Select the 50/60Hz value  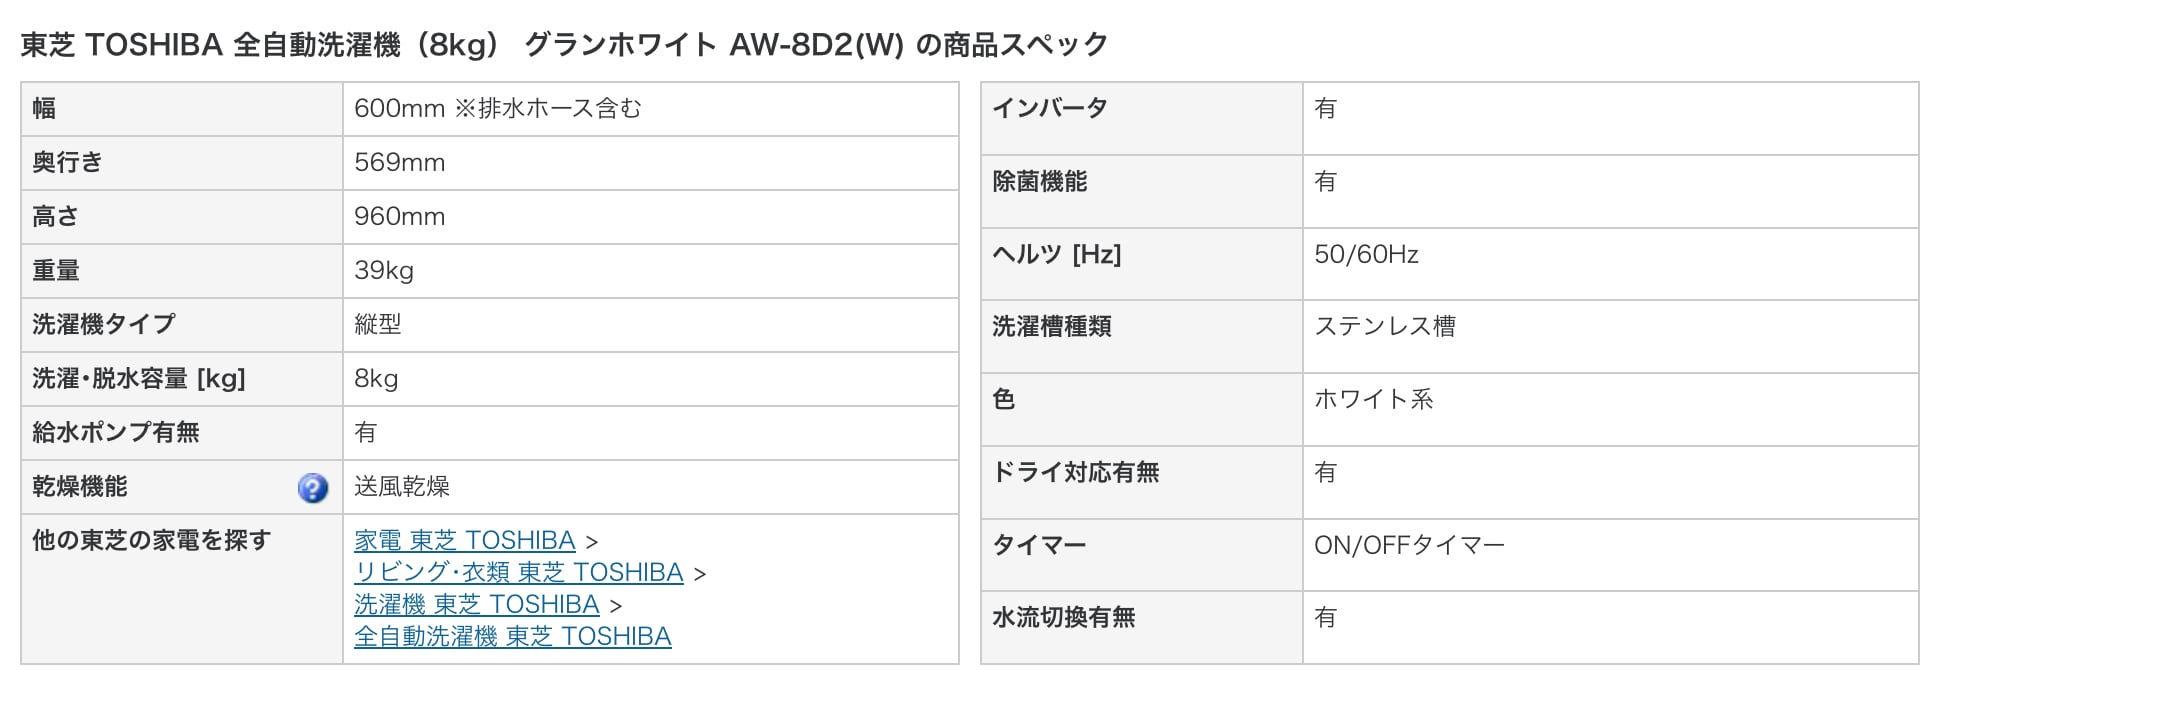(1366, 255)
